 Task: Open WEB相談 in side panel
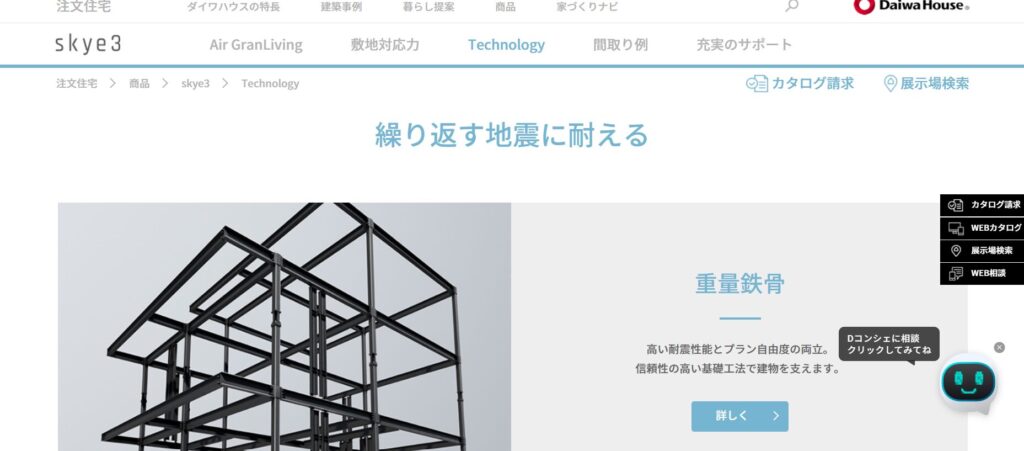click(x=982, y=273)
